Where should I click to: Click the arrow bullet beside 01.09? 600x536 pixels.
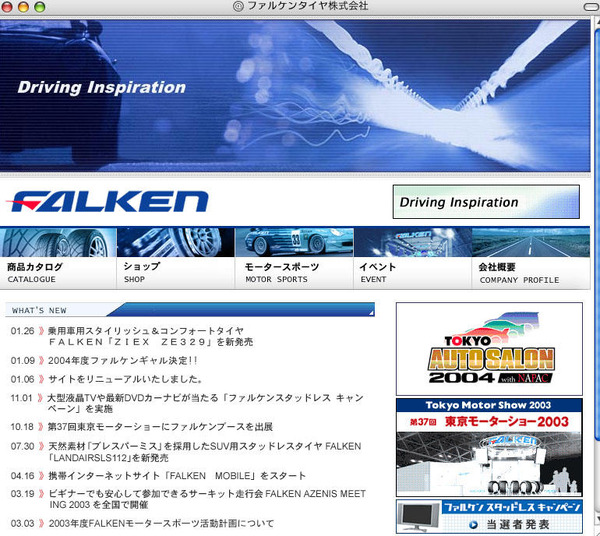point(41,360)
